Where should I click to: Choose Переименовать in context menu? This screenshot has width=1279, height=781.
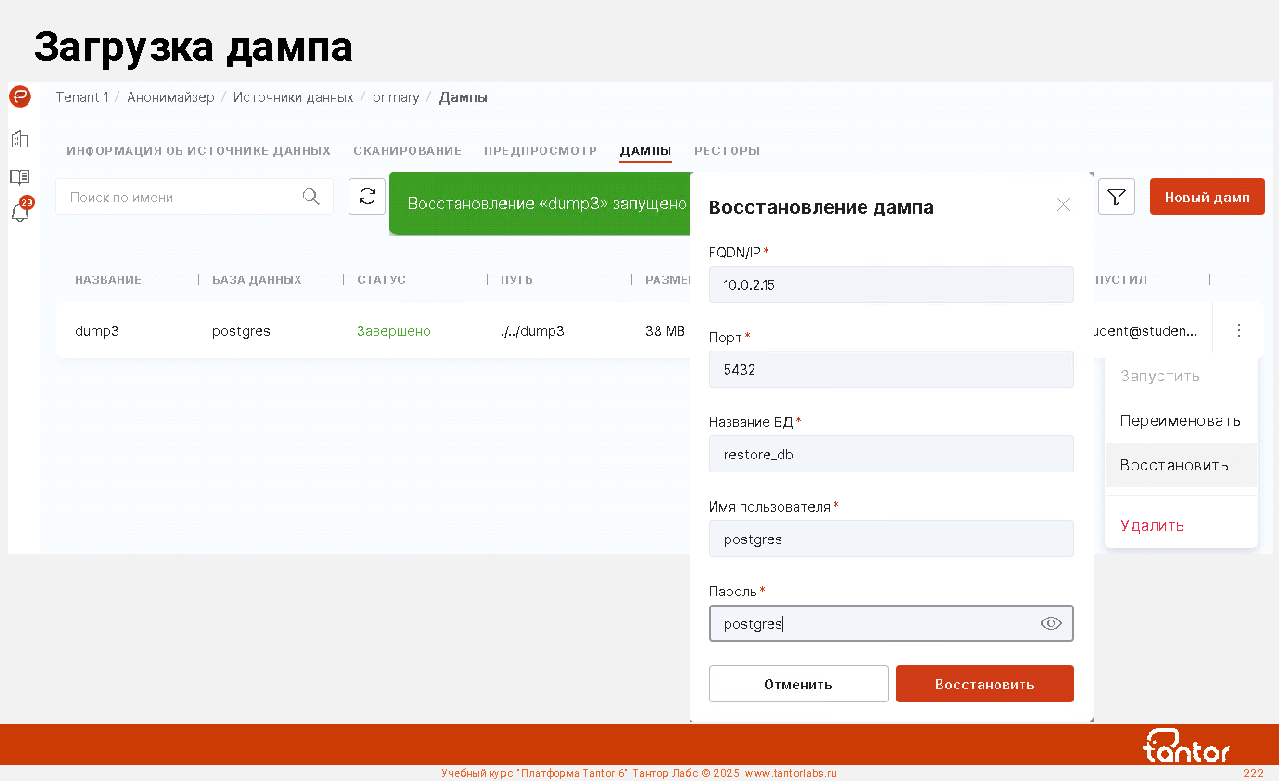[1180, 421]
